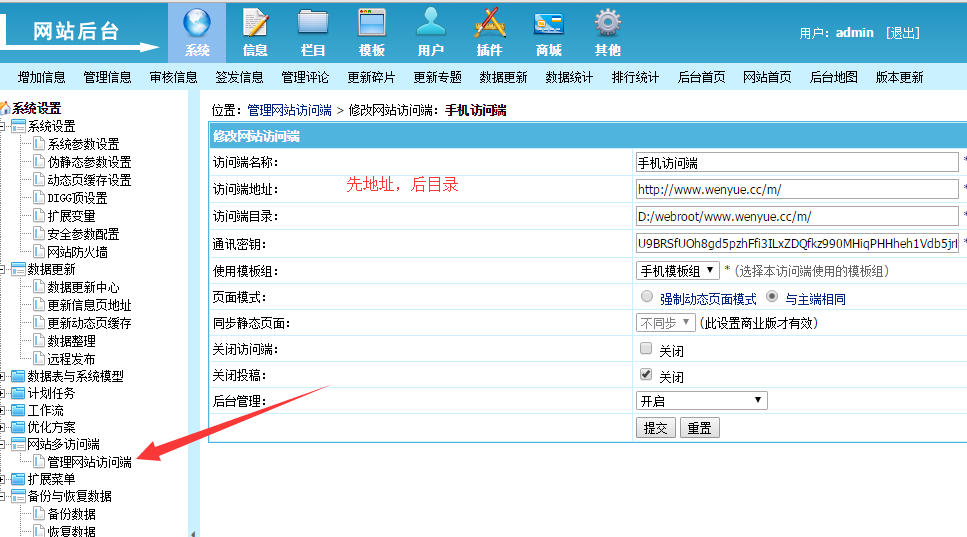Open the 其他 gear icon section
The image size is (967, 537).
pos(607,32)
